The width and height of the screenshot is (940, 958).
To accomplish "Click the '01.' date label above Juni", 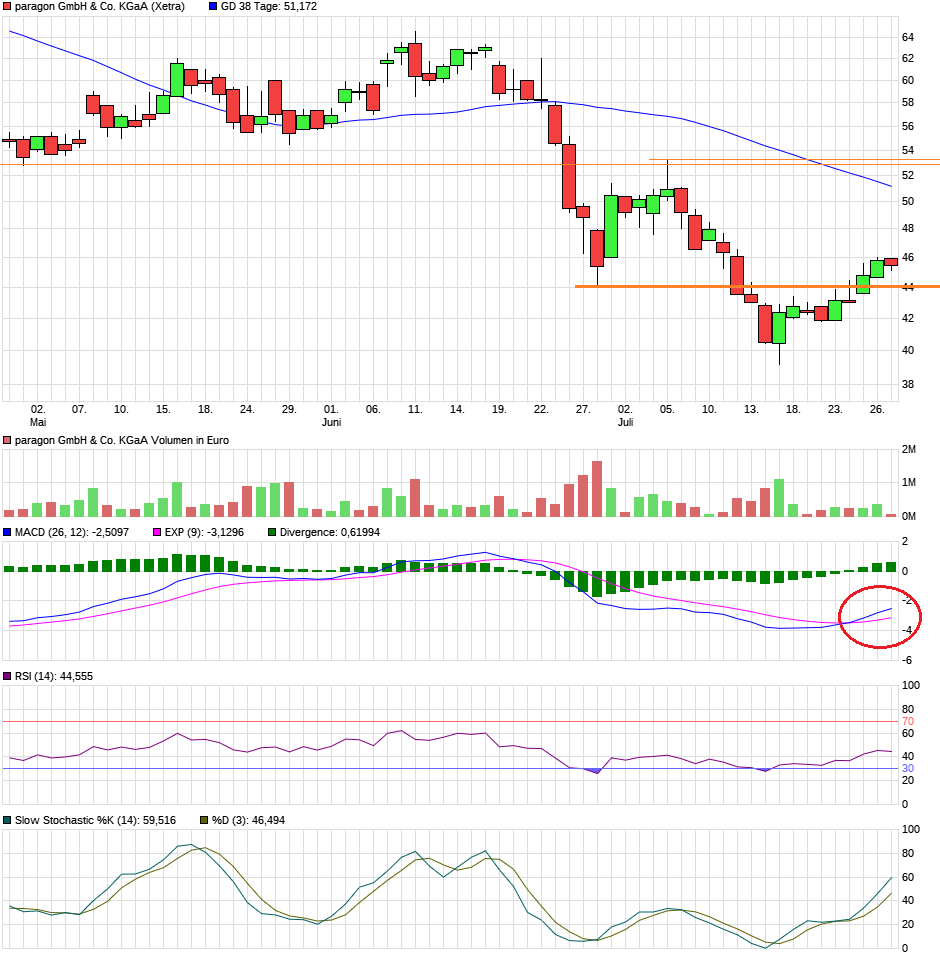I will click(330, 409).
